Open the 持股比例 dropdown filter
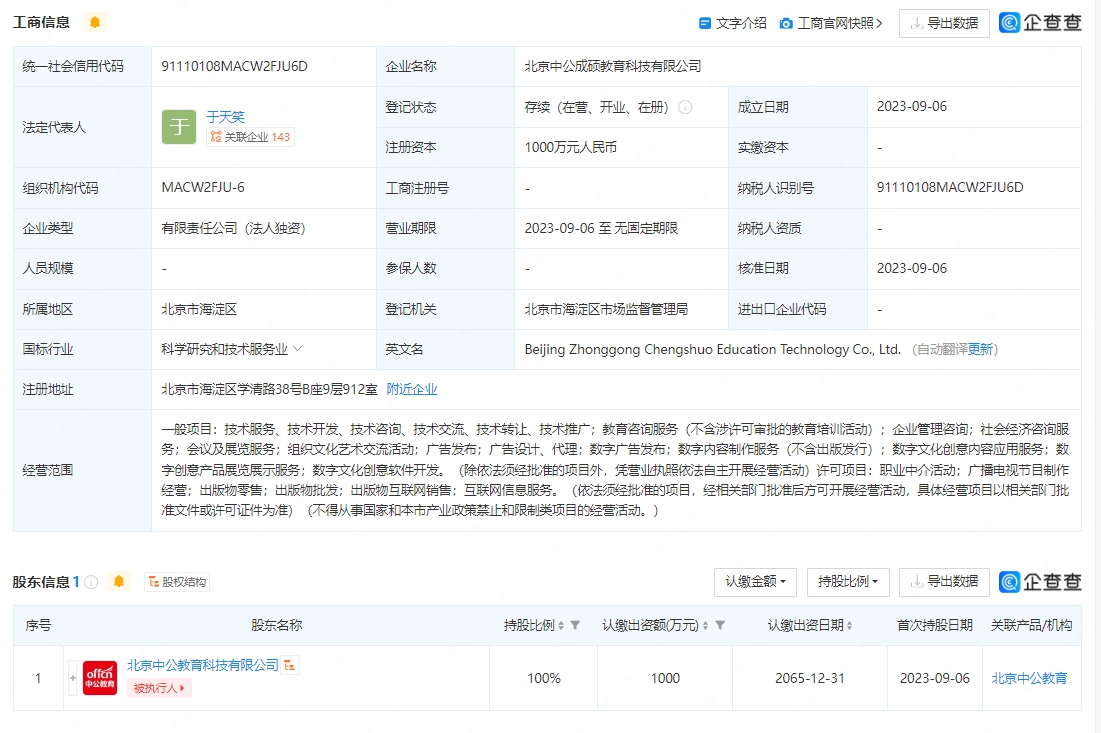1101x733 pixels. (848, 582)
